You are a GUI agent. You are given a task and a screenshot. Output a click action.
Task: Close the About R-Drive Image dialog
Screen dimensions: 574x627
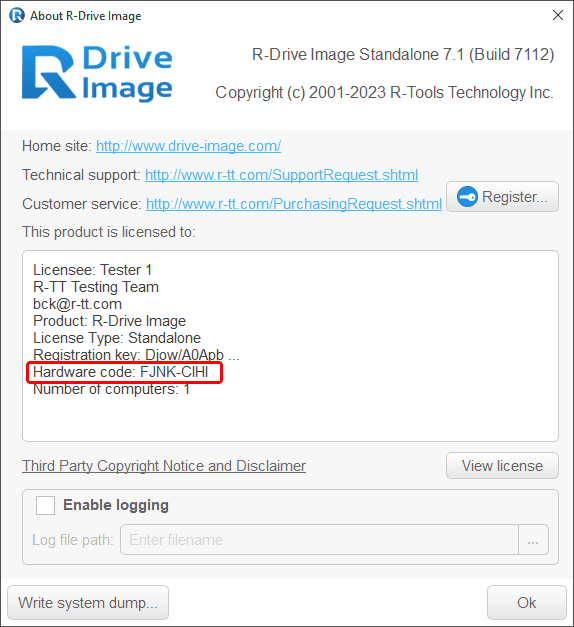click(x=558, y=15)
